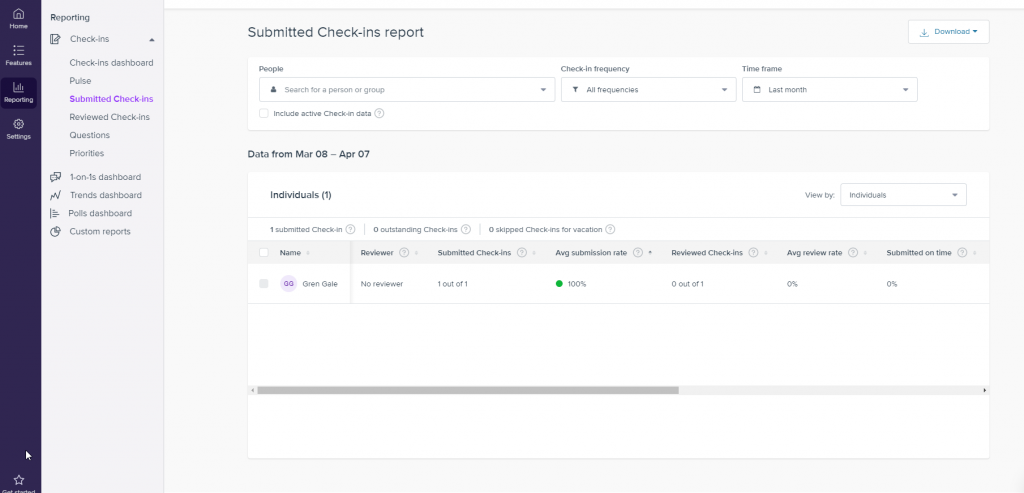This screenshot has height=493, width=1024.
Task: Click the 'No reviewer' cell
Action: point(381,284)
